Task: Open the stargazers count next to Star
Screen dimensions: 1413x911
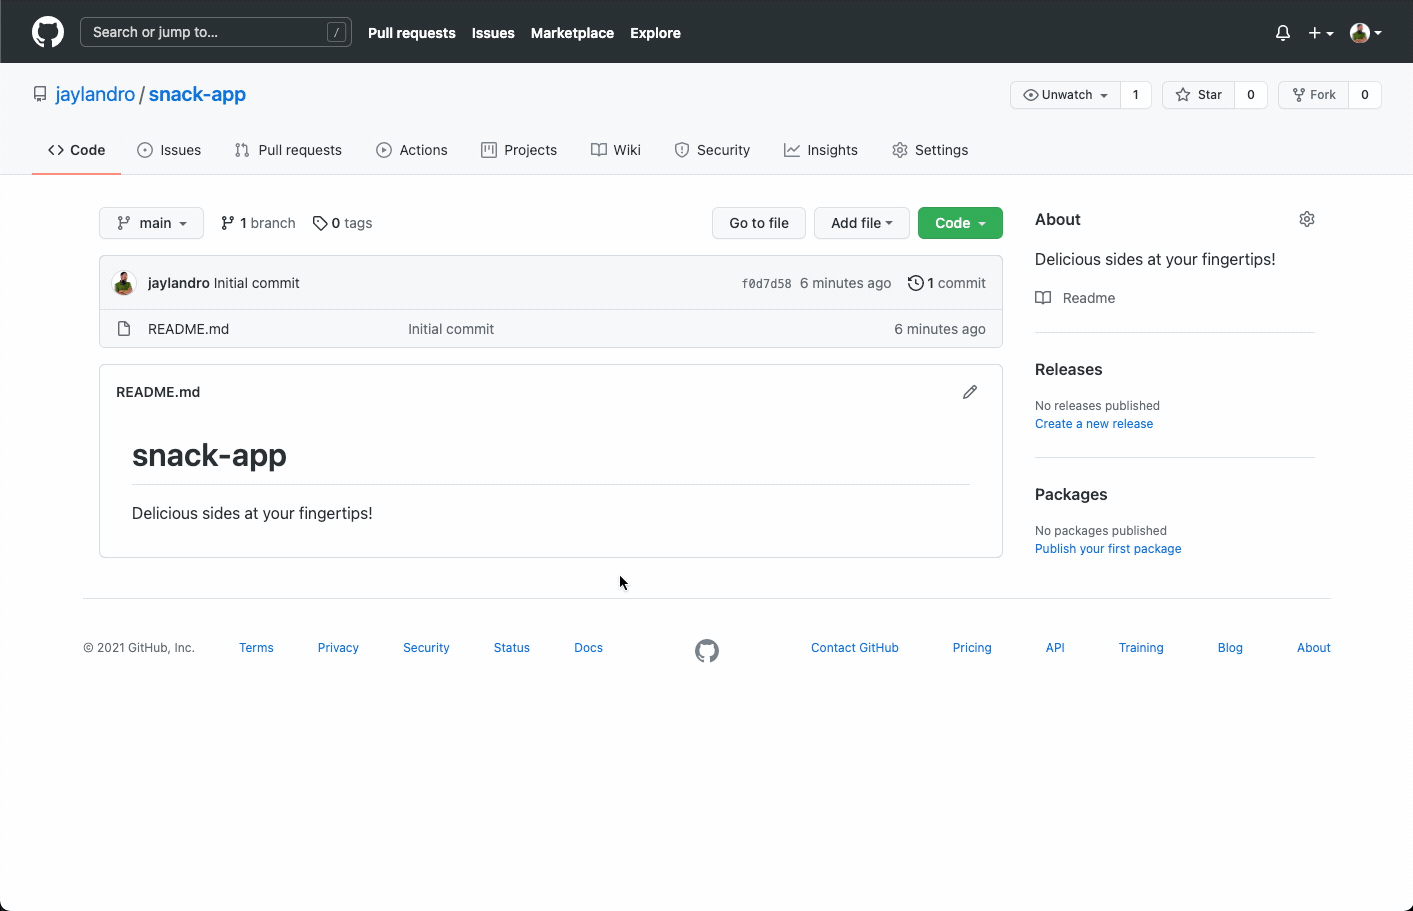Action: tap(1251, 95)
